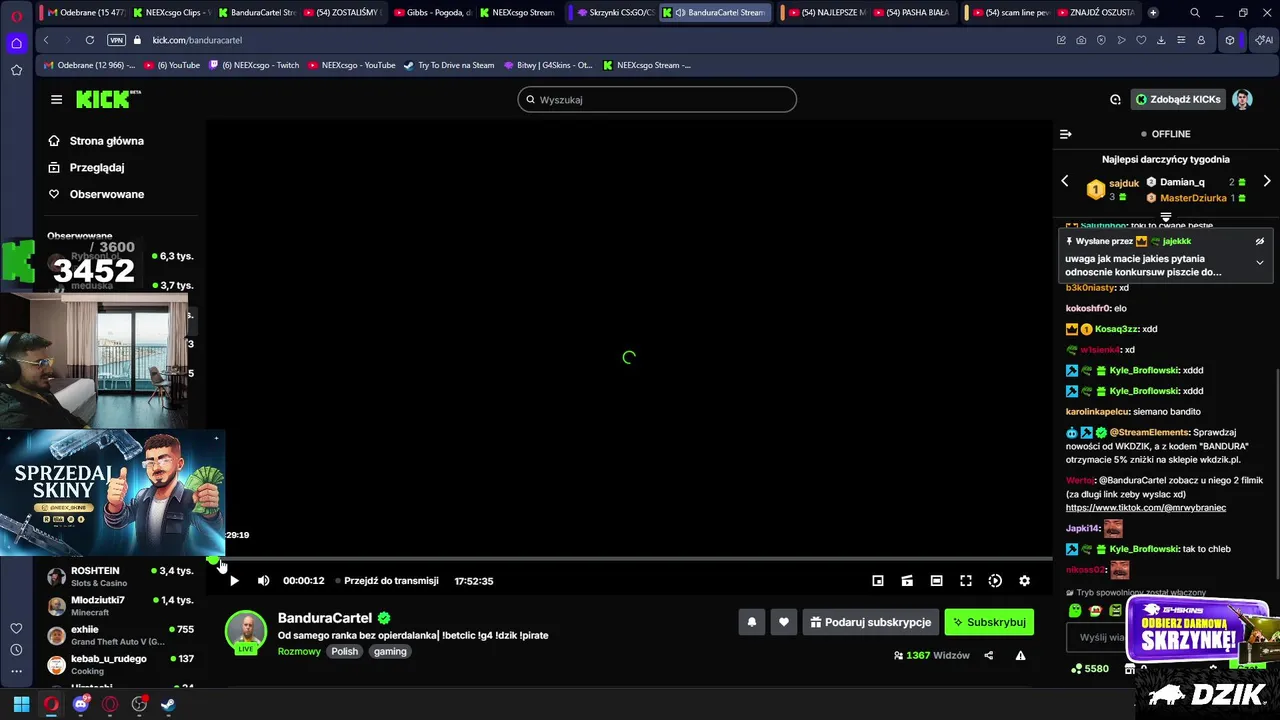The image size is (1280, 720).
Task: Show previous top gifters page
Action: [1065, 181]
